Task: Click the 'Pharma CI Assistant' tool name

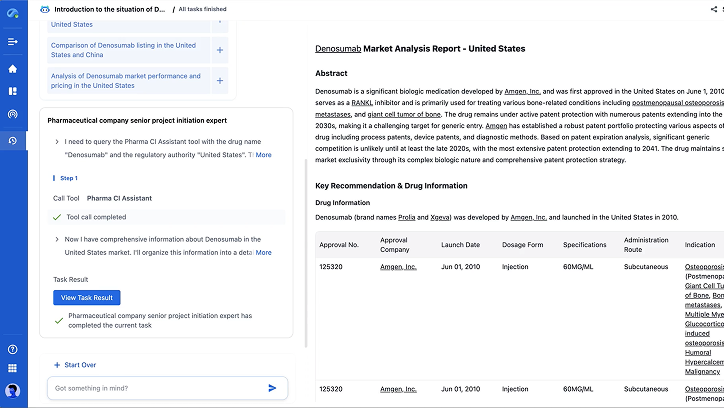Action: tap(119, 198)
